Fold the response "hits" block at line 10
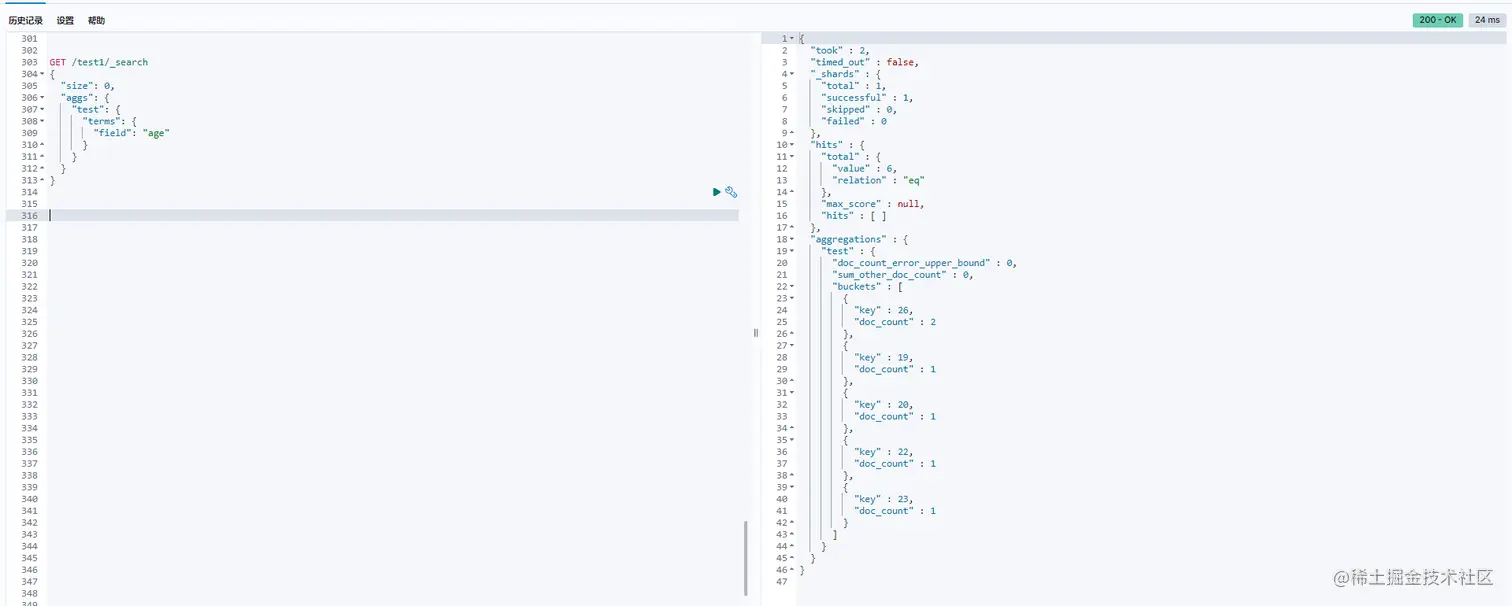1512x606 pixels. [x=792, y=145]
